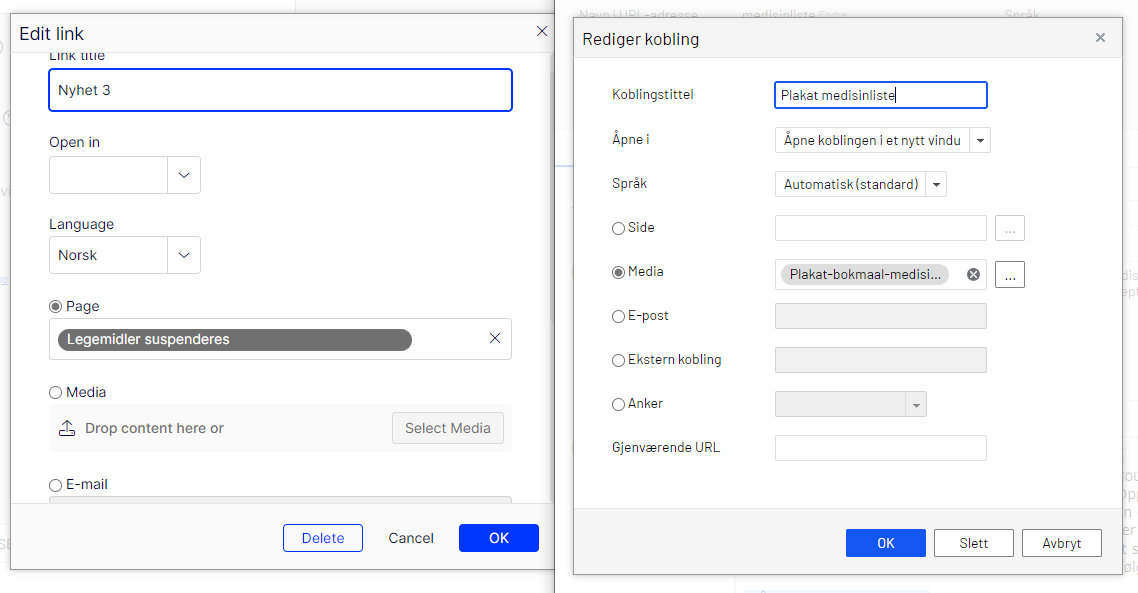This screenshot has width=1138, height=593.
Task: Click the Select Media button
Action: 447,428
